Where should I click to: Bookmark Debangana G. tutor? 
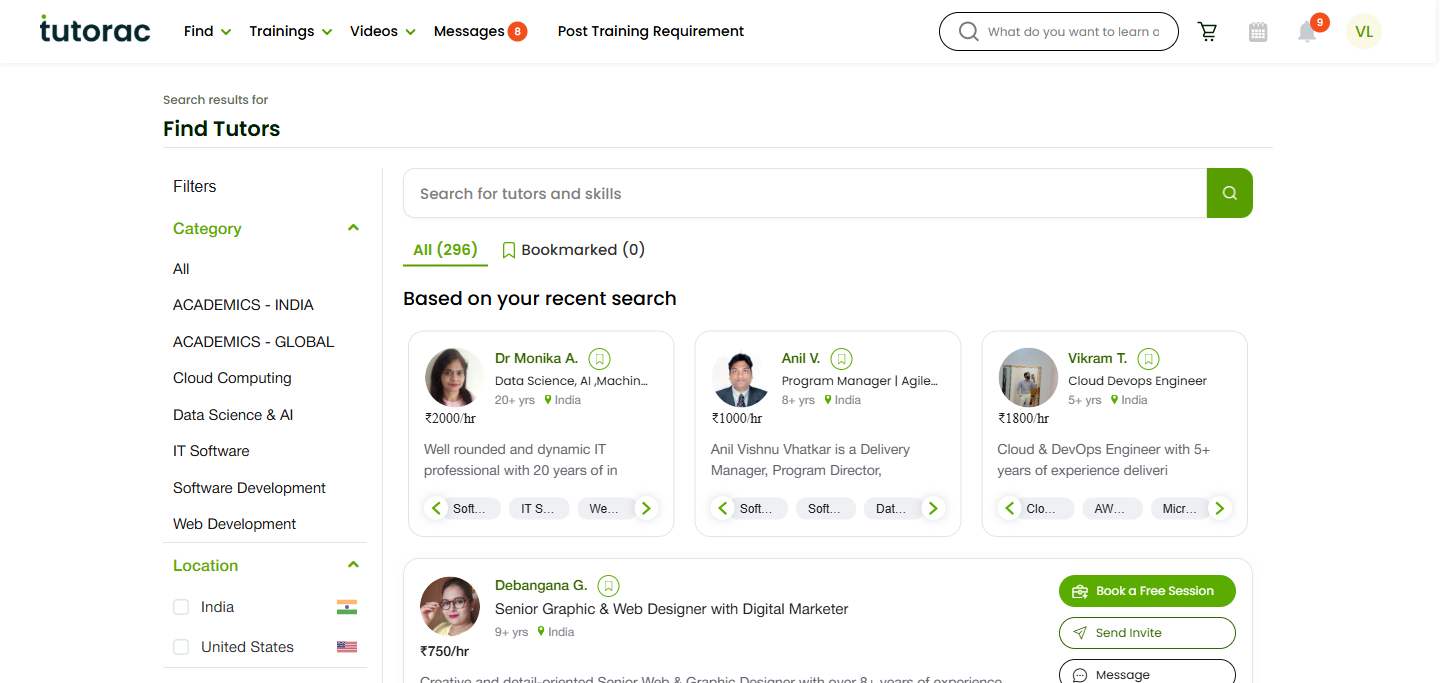click(x=609, y=585)
